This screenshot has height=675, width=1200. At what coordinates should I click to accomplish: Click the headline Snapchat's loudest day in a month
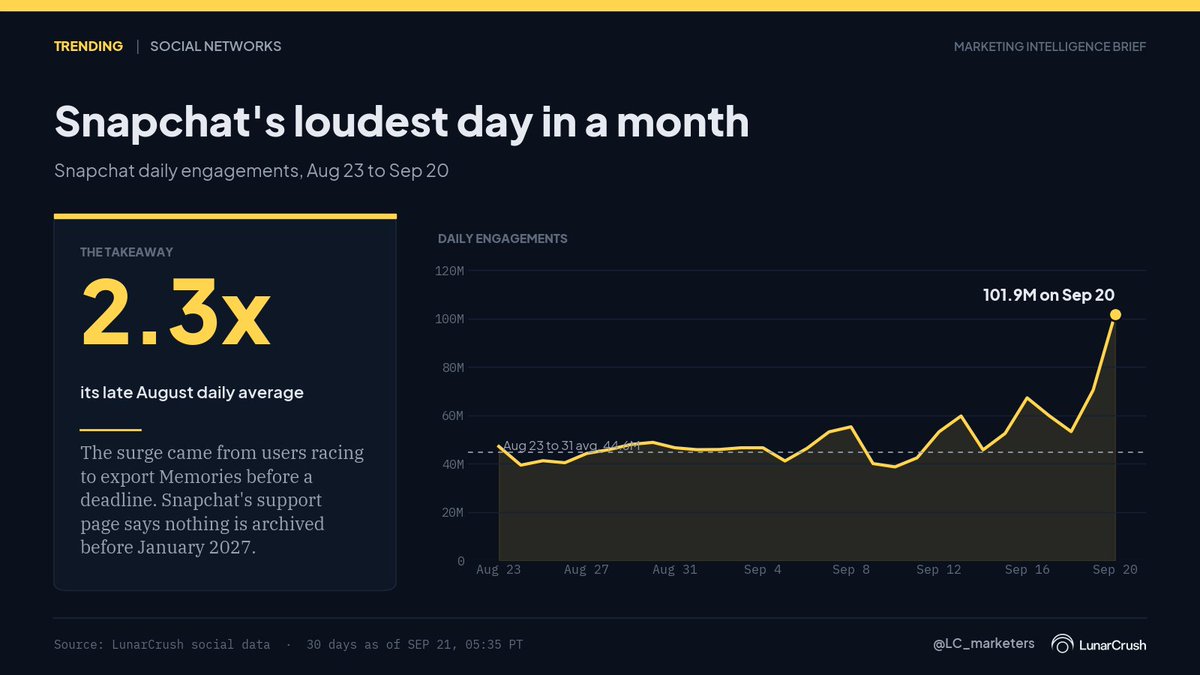pyautogui.click(x=401, y=123)
